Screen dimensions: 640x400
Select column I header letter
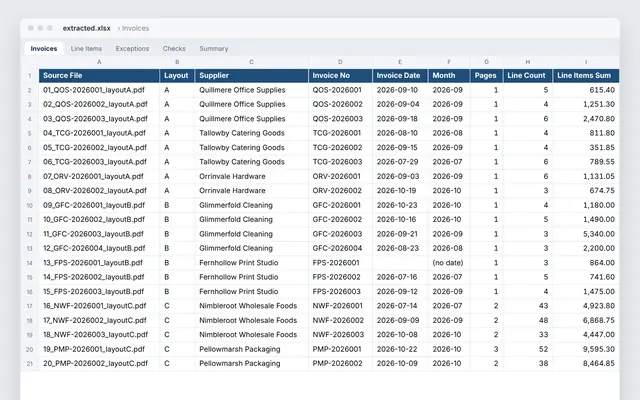click(x=586, y=62)
